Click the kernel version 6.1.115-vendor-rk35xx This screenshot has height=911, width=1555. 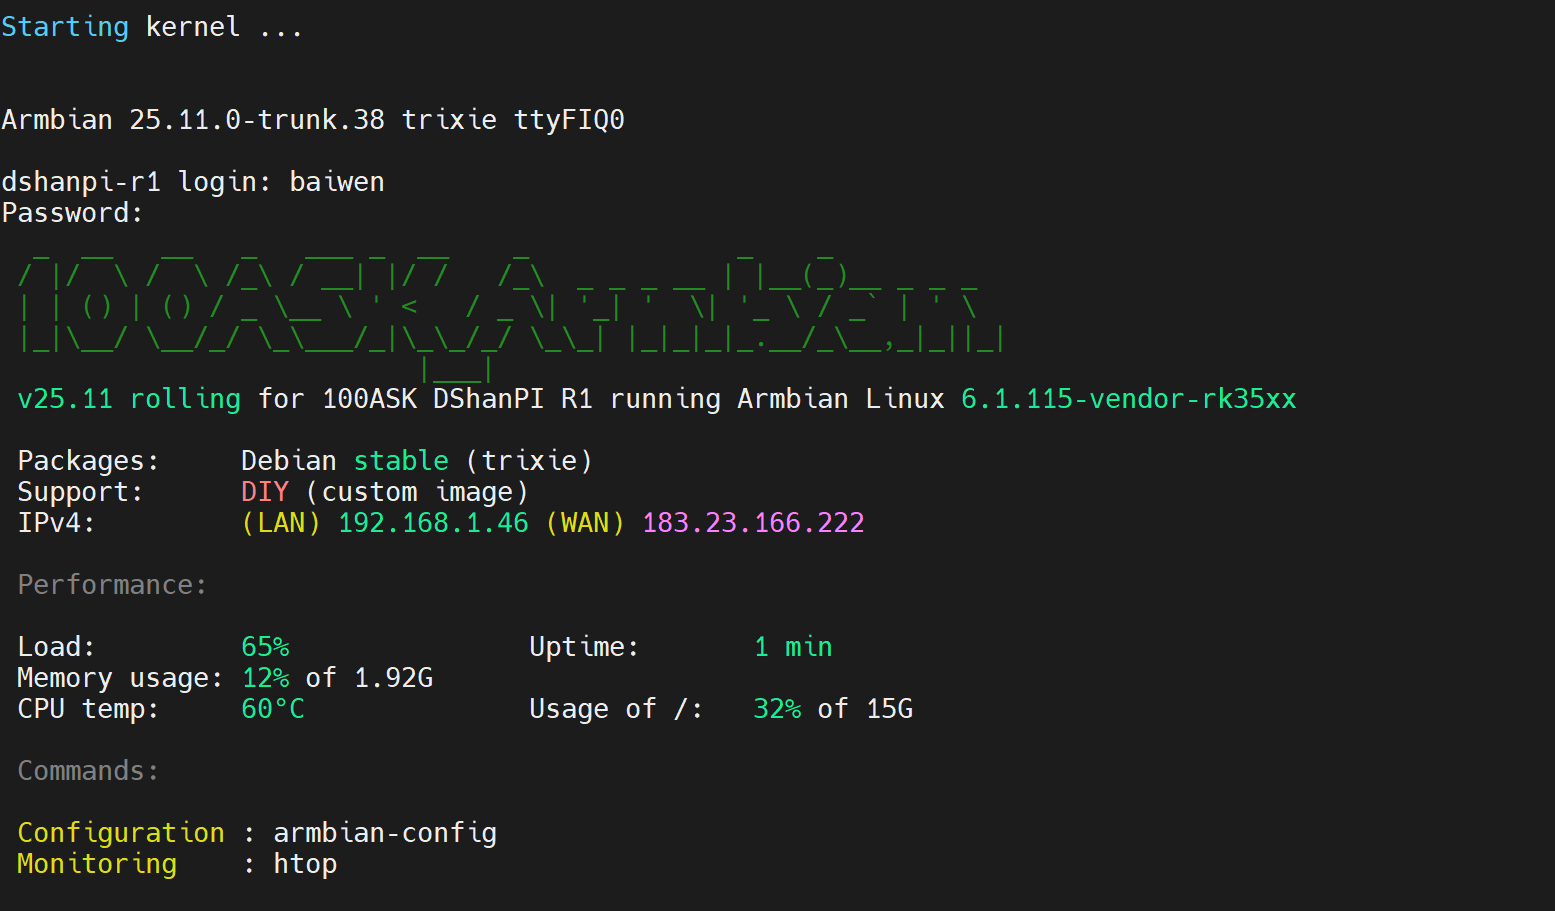[1128, 399]
